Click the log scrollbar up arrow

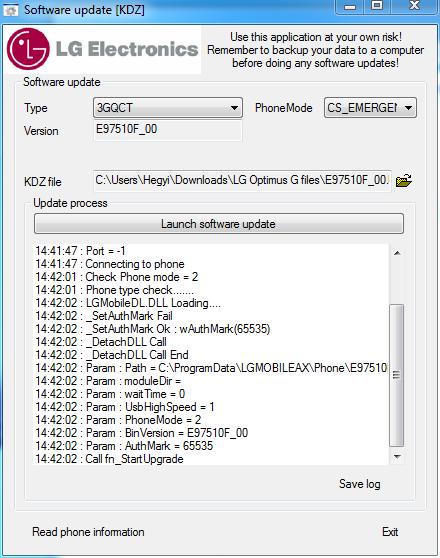click(397, 253)
